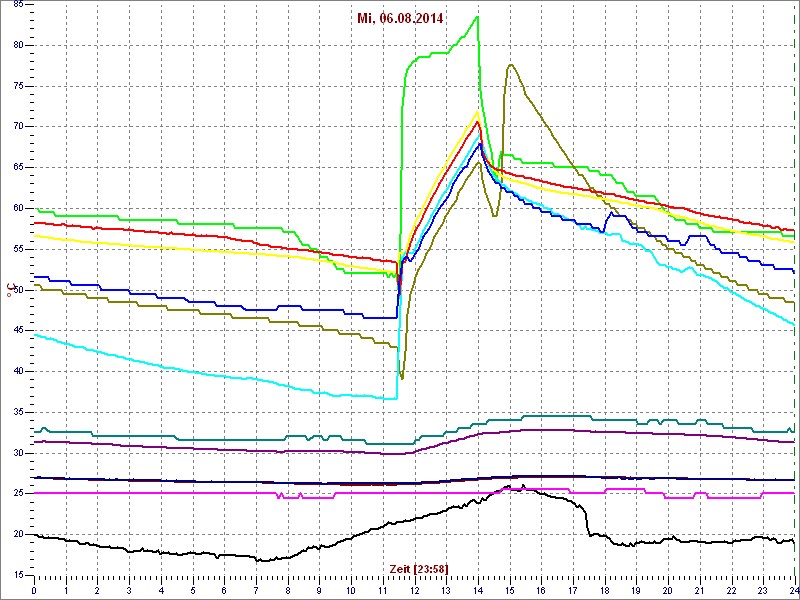Viewport: 800px width, 600px height.
Task: Click hour 1 on the time axis
Action: tap(66, 590)
